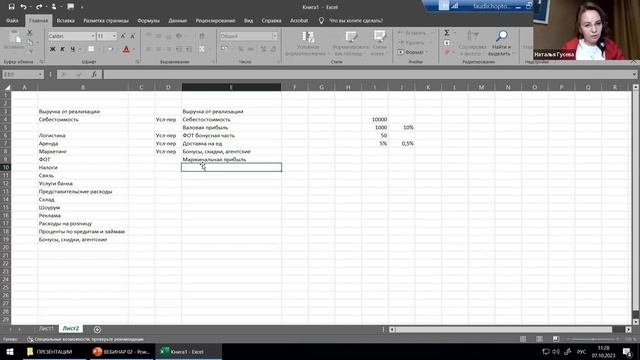Click into the formula bar input
Viewport: 640px width, 360px height.
(367, 75)
